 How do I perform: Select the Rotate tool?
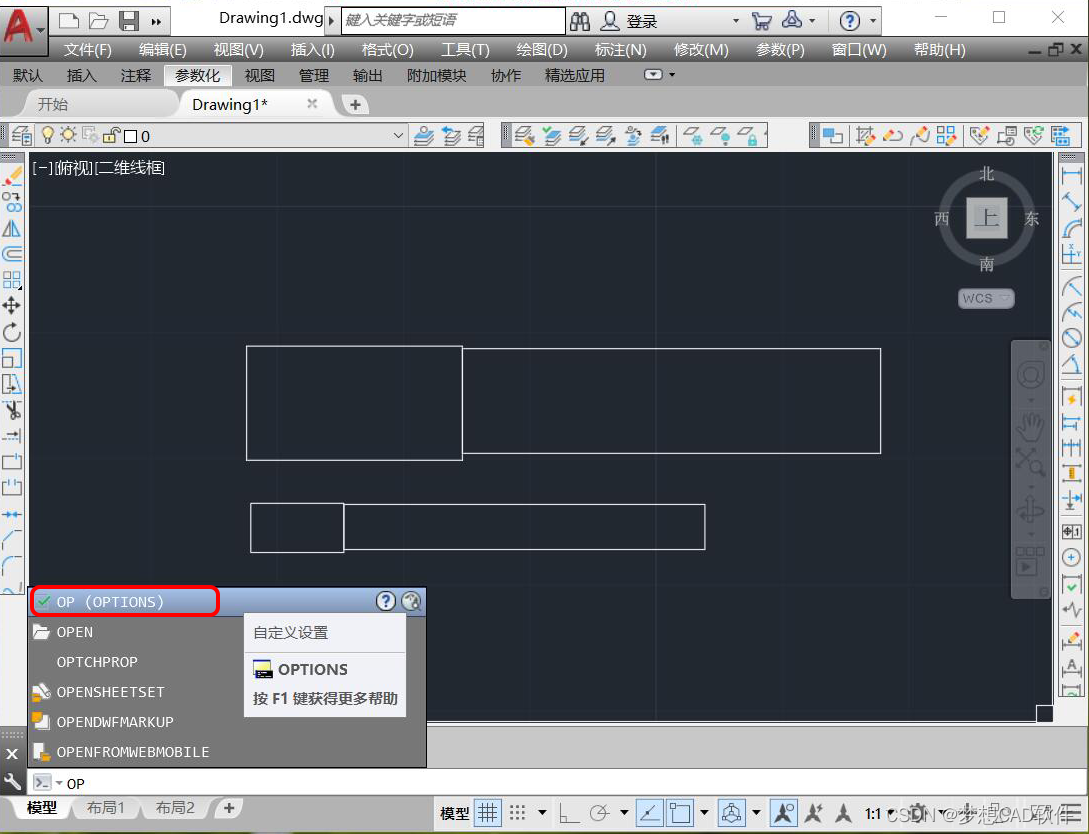[x=12, y=332]
